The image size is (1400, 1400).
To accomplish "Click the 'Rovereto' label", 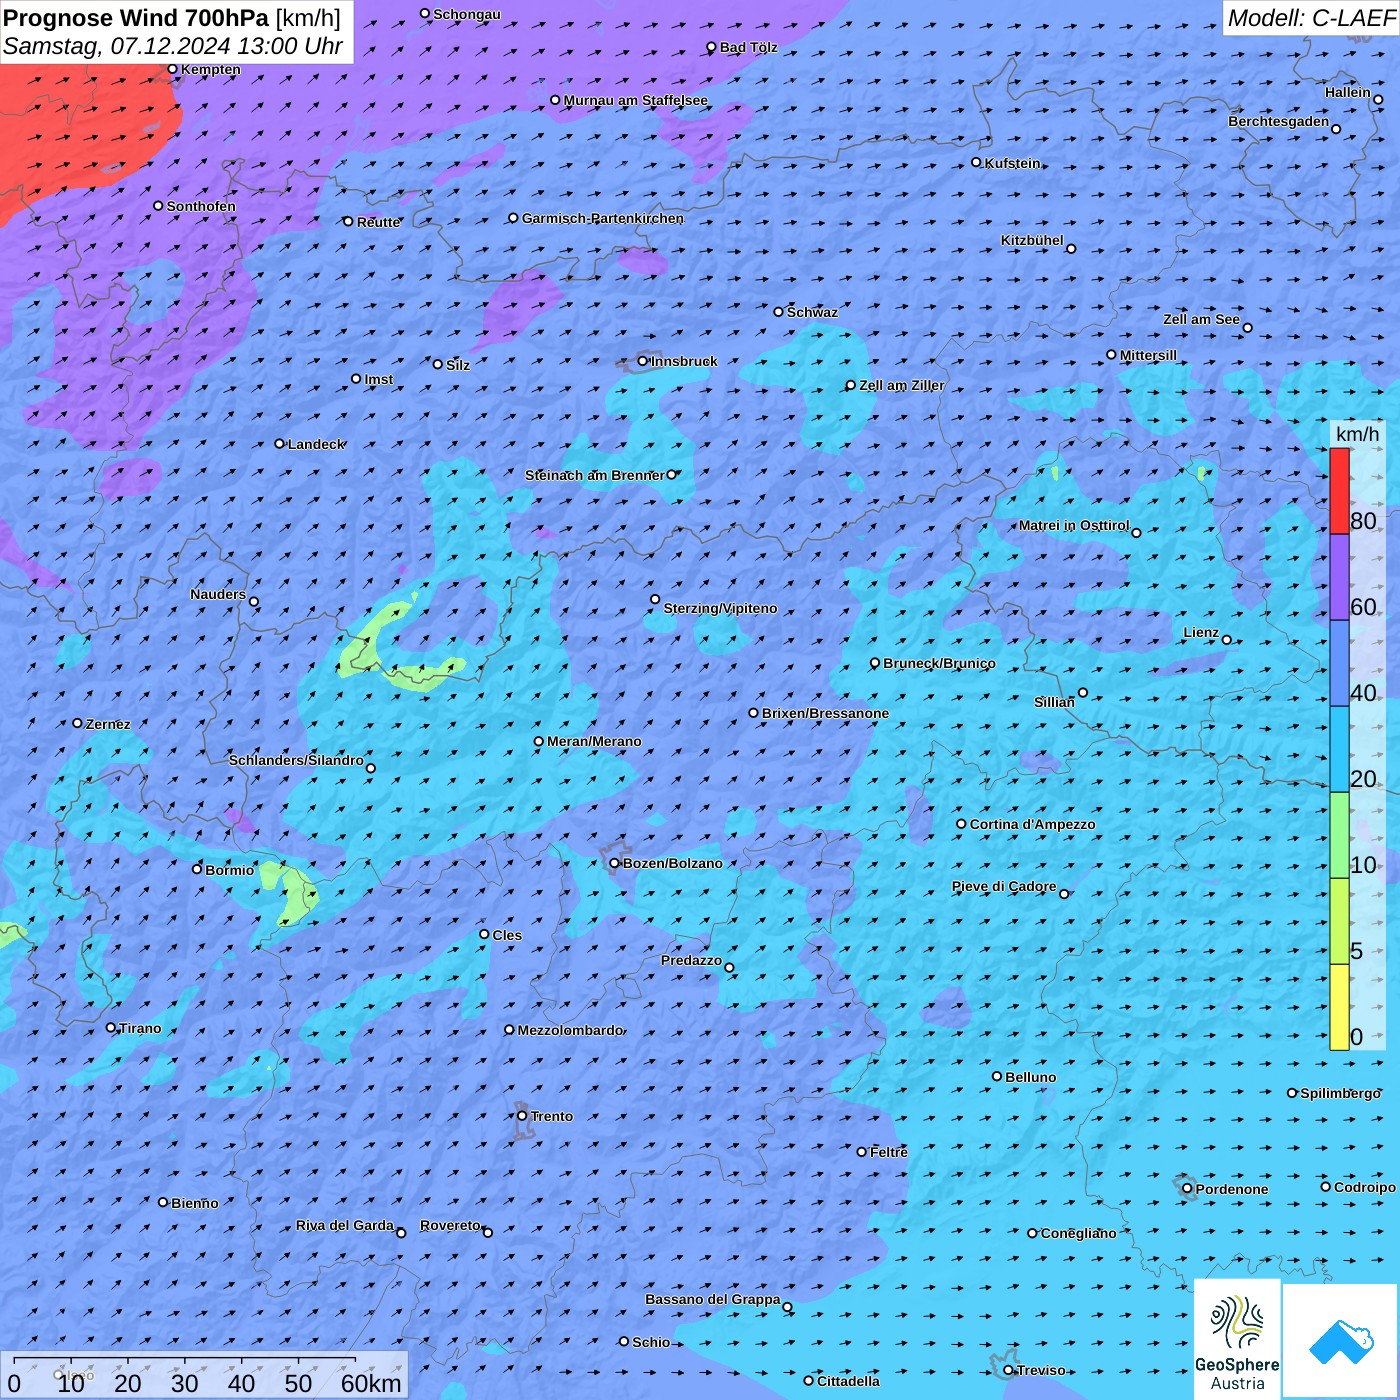I will [x=450, y=1225].
